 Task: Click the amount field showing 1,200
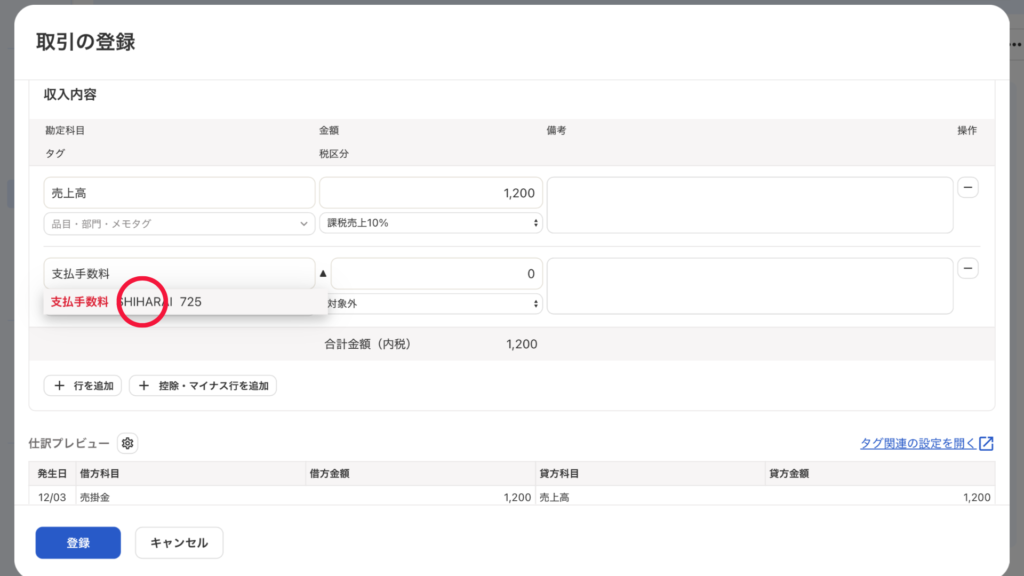click(431, 193)
